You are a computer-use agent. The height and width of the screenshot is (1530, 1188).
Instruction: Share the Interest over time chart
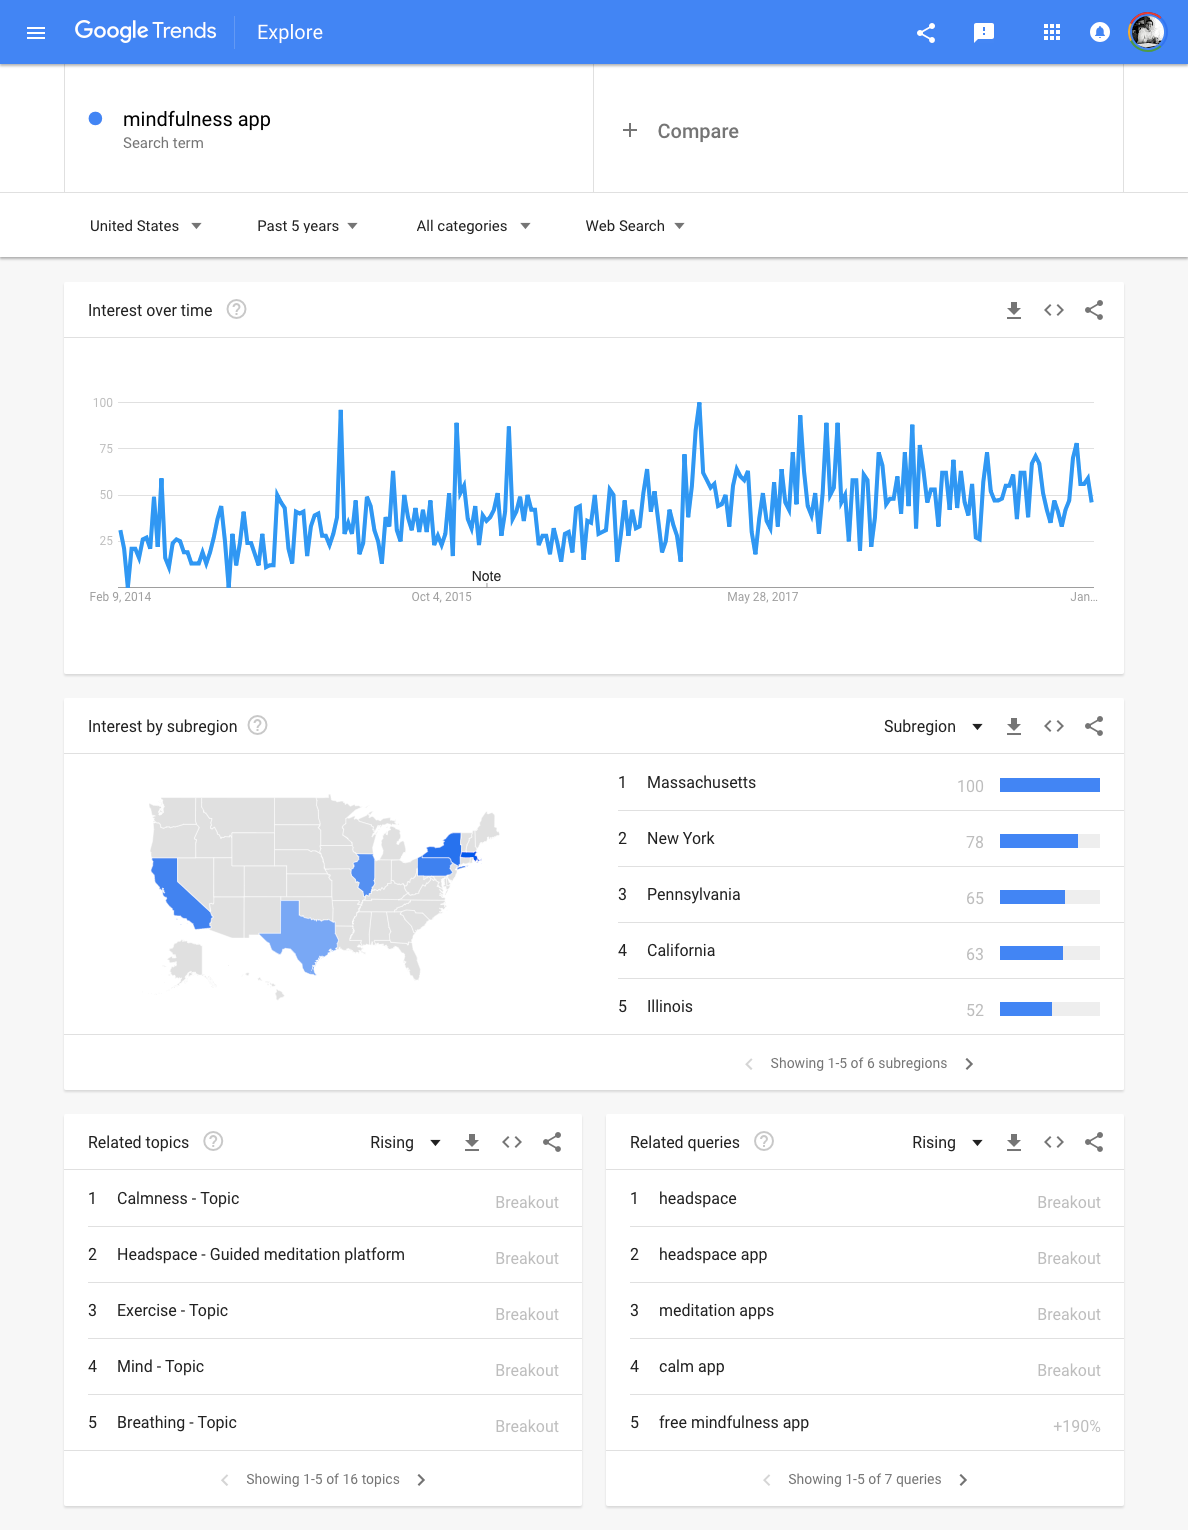pos(1094,310)
